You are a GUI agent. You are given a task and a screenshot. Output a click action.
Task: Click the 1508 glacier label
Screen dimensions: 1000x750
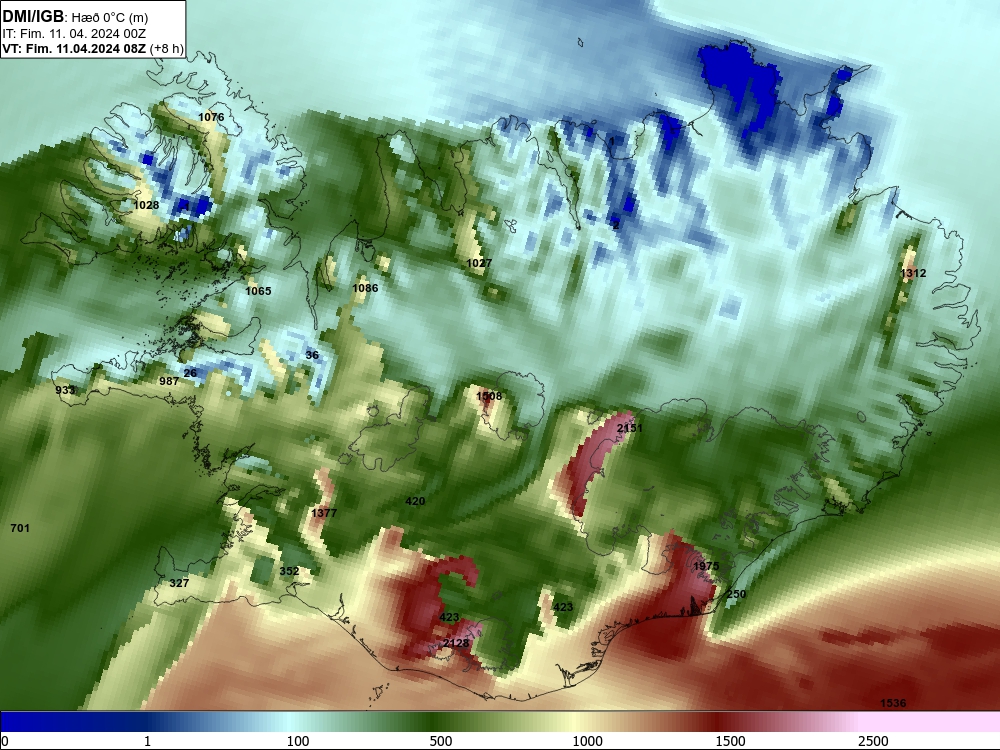pos(489,396)
